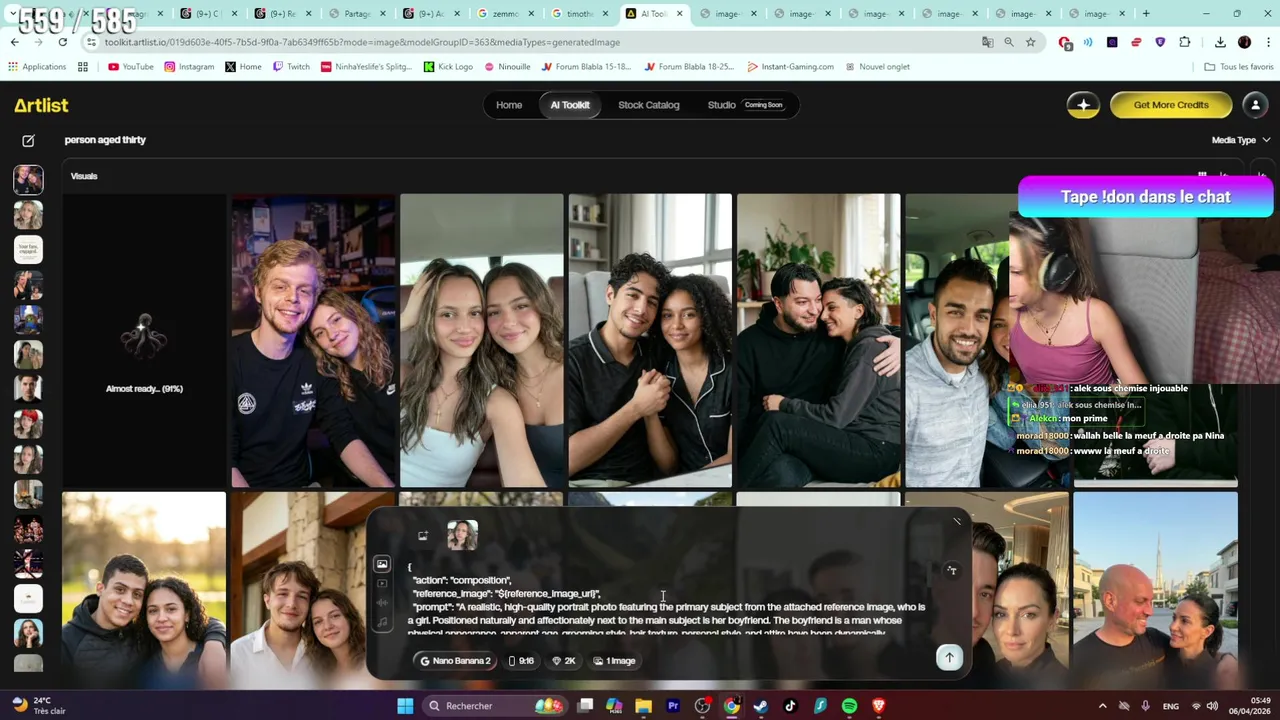Viewport: 1280px width, 720px height.
Task: Open the Instagram bookmark
Action: pos(189,67)
